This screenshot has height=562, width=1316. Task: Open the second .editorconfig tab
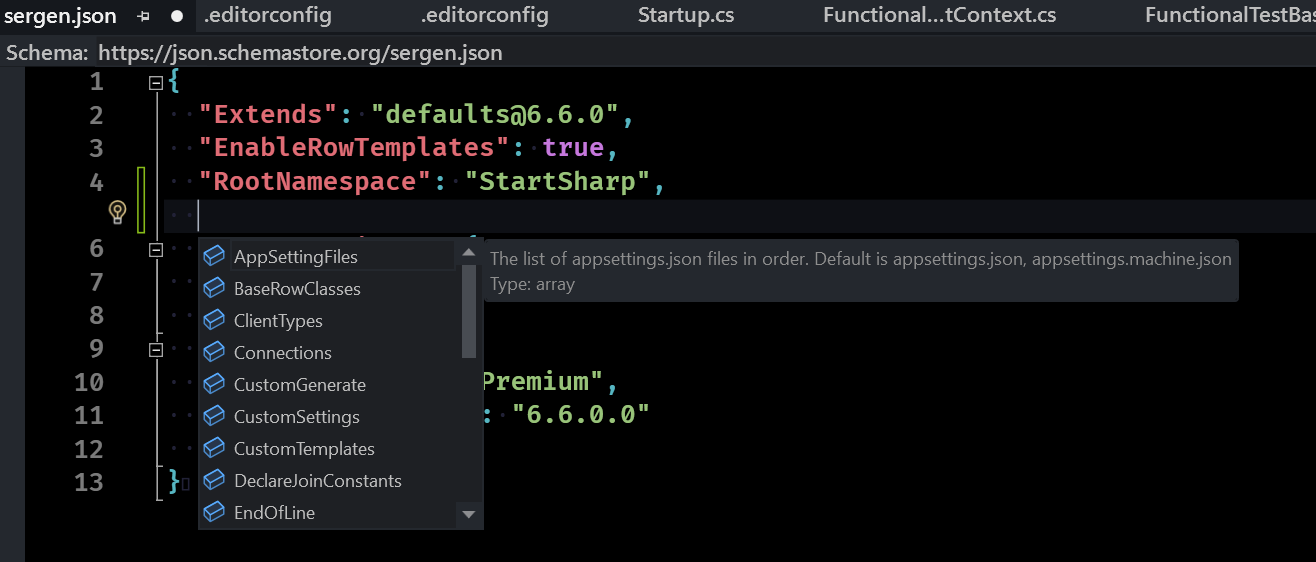click(x=484, y=15)
